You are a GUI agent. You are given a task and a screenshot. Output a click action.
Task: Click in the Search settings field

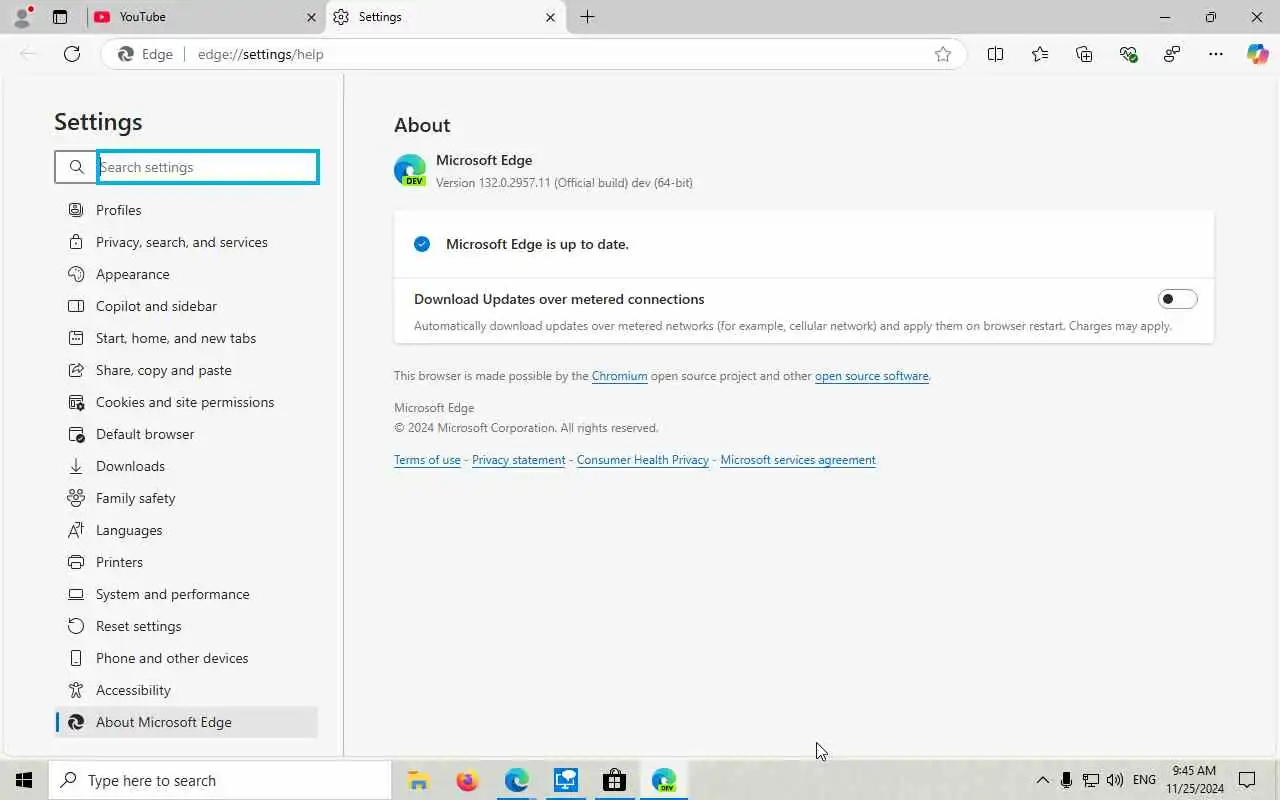click(x=208, y=167)
